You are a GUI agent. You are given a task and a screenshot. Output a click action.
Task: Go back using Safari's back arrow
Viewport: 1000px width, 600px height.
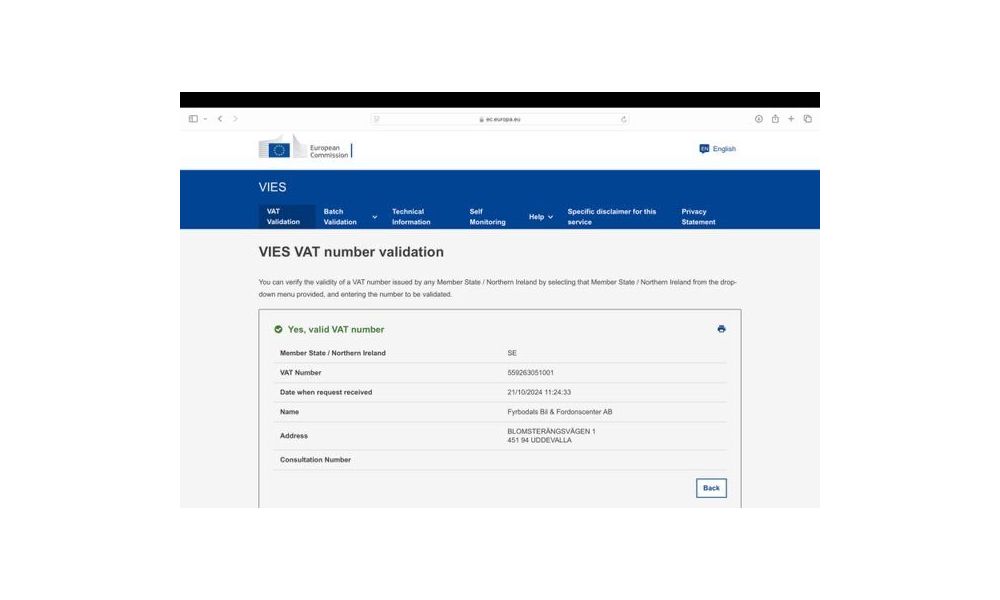220,119
